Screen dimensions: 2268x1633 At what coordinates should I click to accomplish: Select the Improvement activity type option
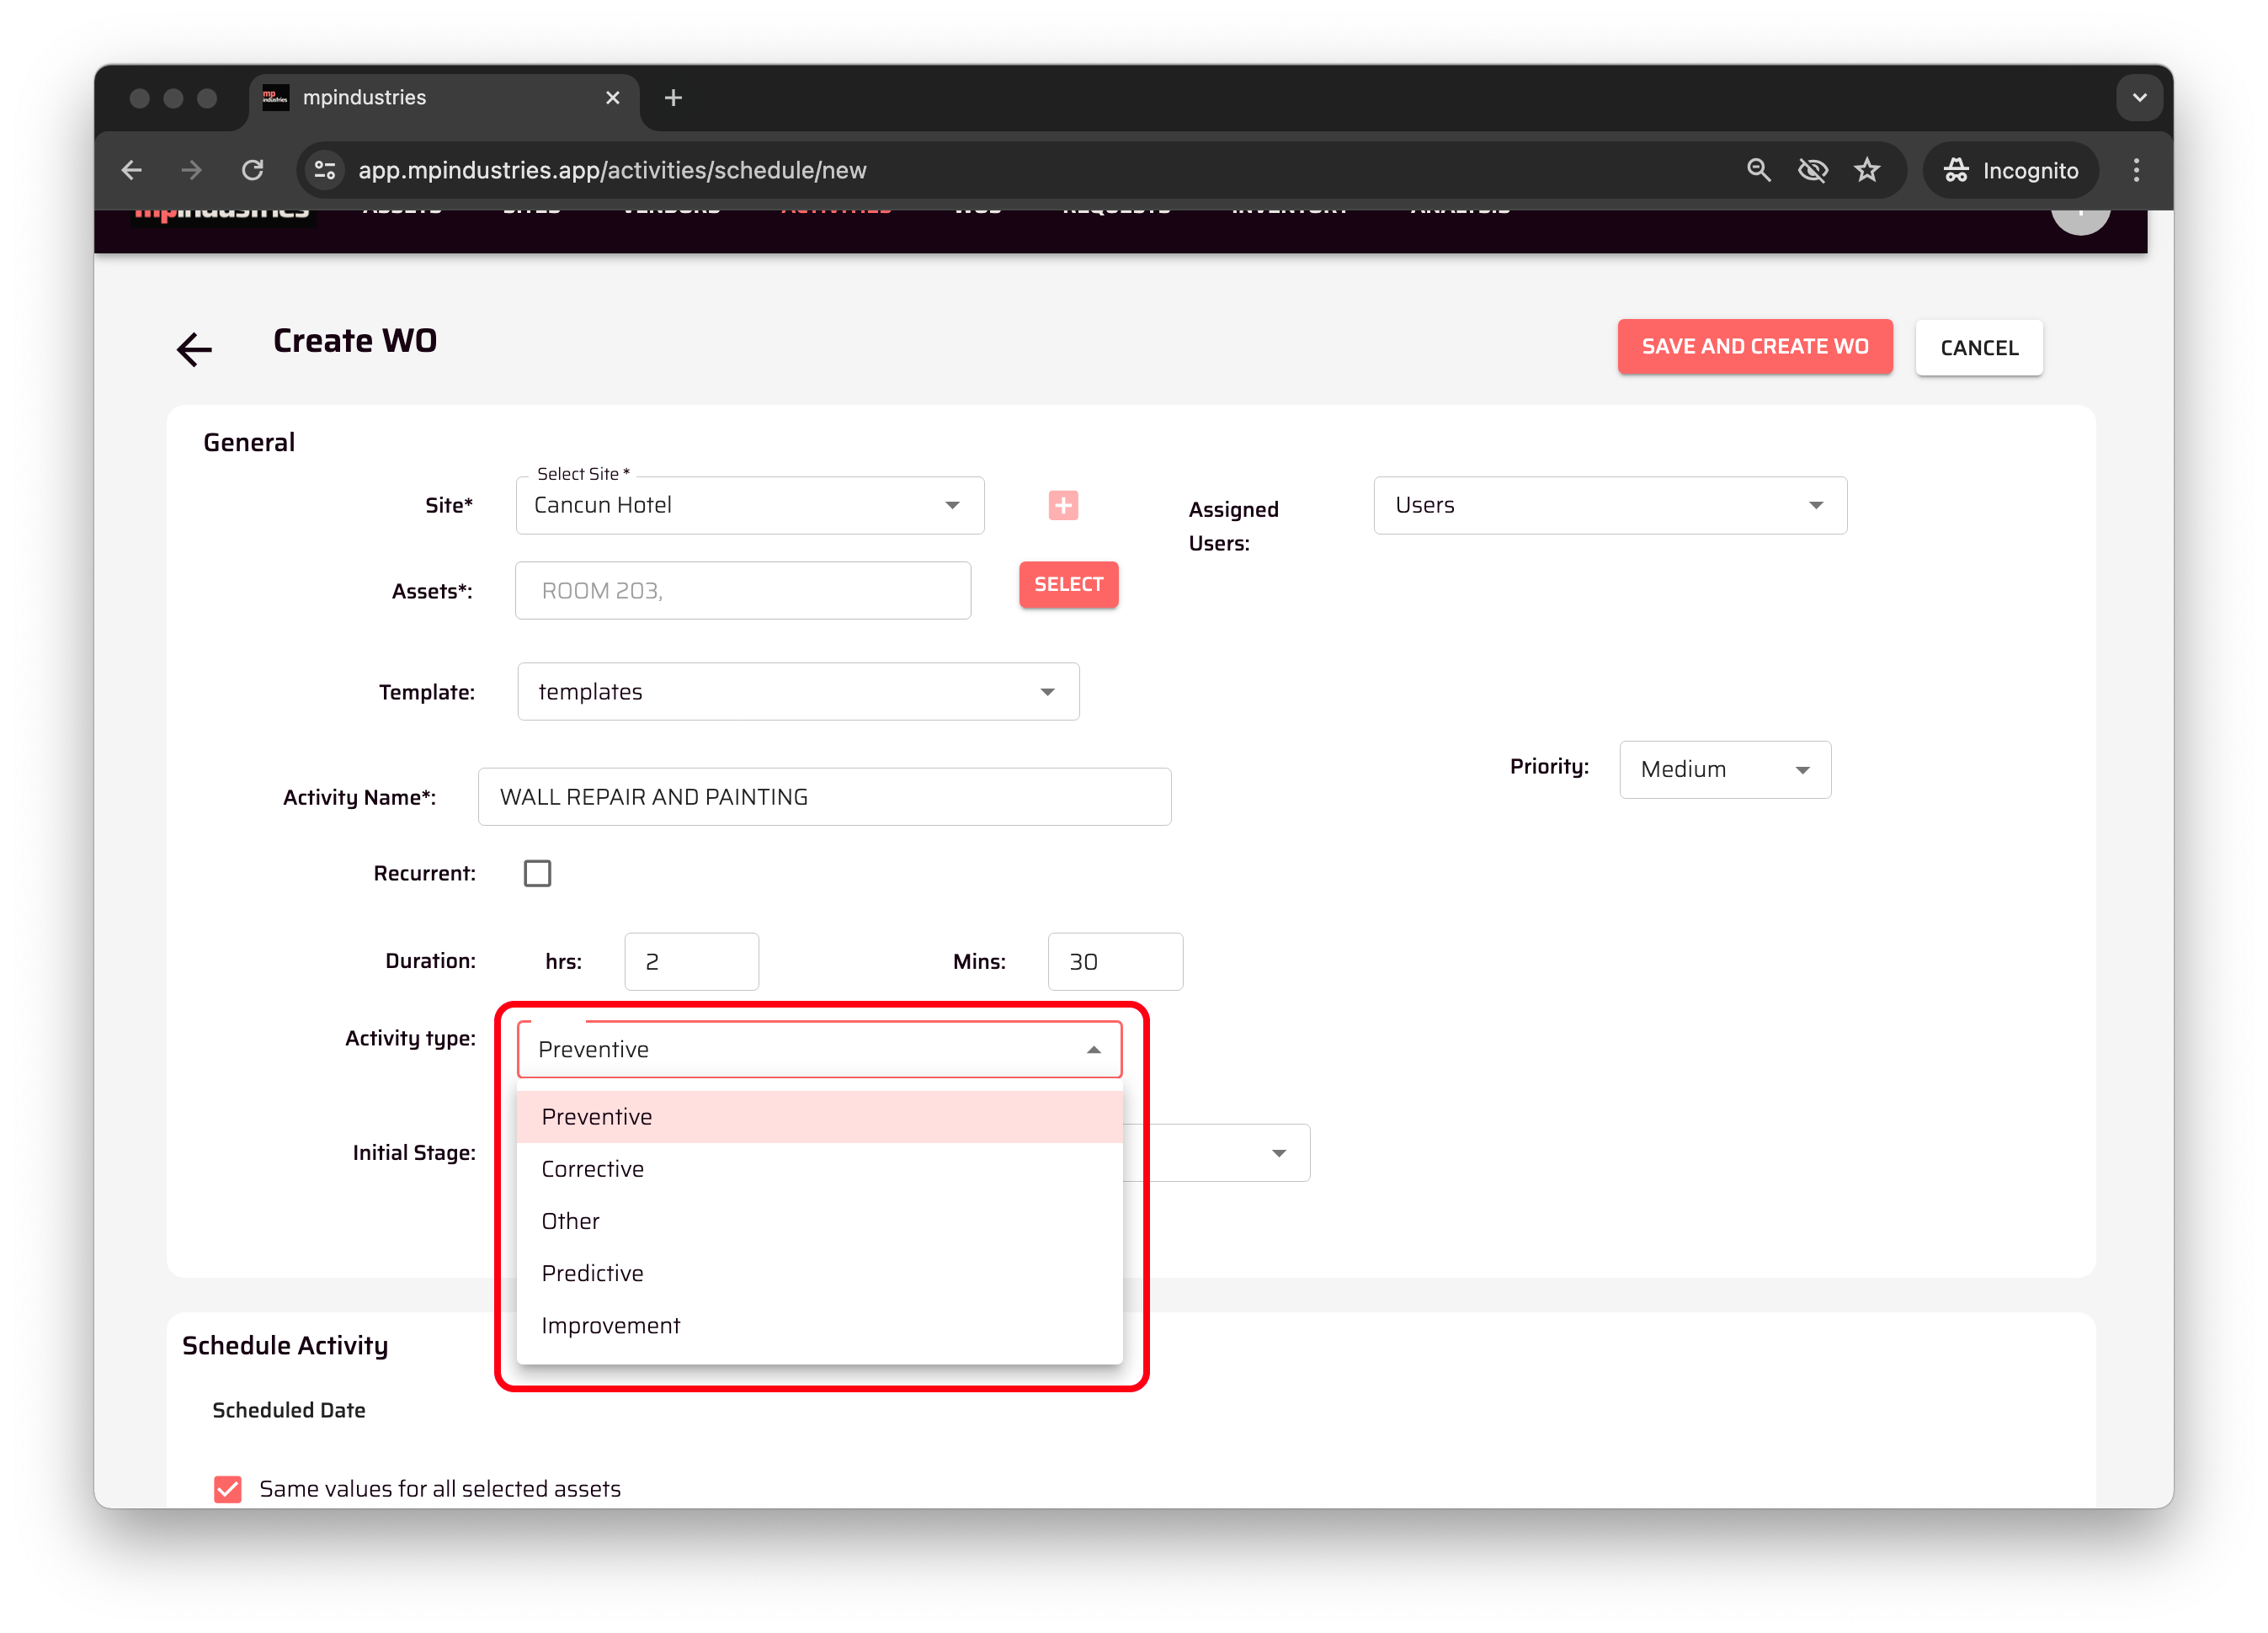click(610, 1326)
